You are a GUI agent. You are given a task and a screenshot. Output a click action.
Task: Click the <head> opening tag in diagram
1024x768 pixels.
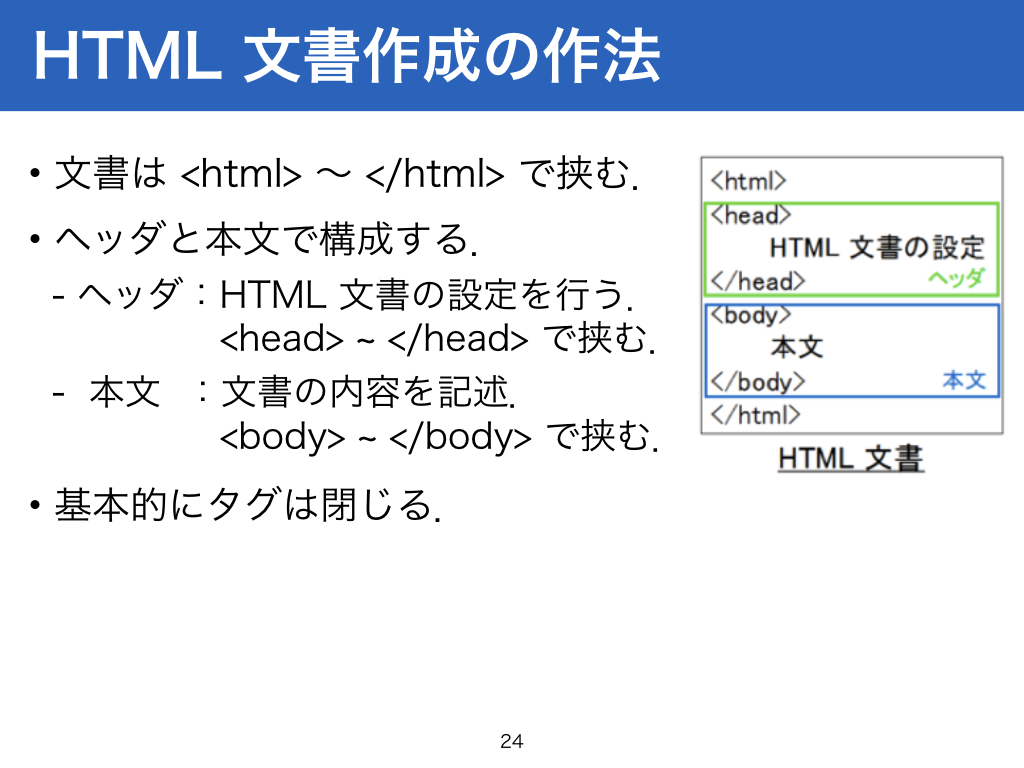pyautogui.click(x=750, y=215)
